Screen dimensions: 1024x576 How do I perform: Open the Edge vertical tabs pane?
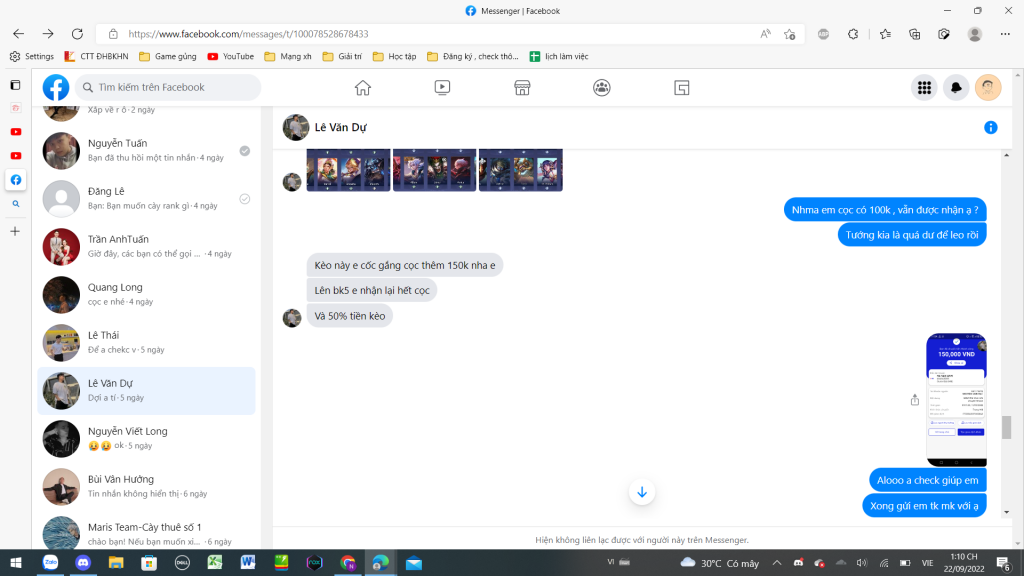[15, 85]
